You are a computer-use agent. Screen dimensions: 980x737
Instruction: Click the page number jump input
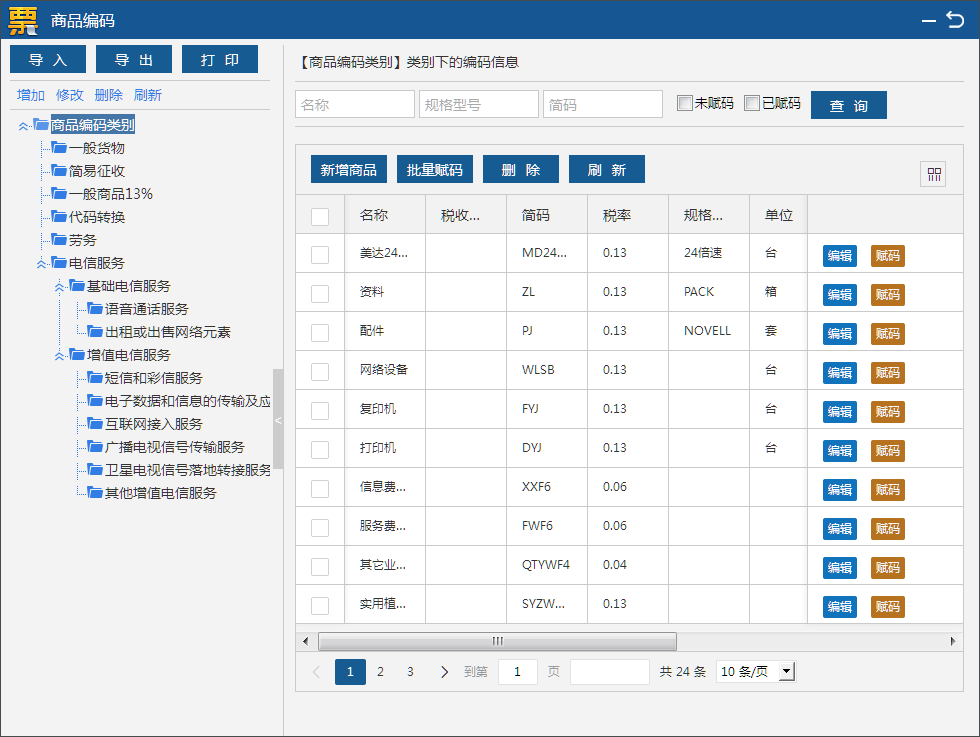pyautogui.click(x=518, y=672)
